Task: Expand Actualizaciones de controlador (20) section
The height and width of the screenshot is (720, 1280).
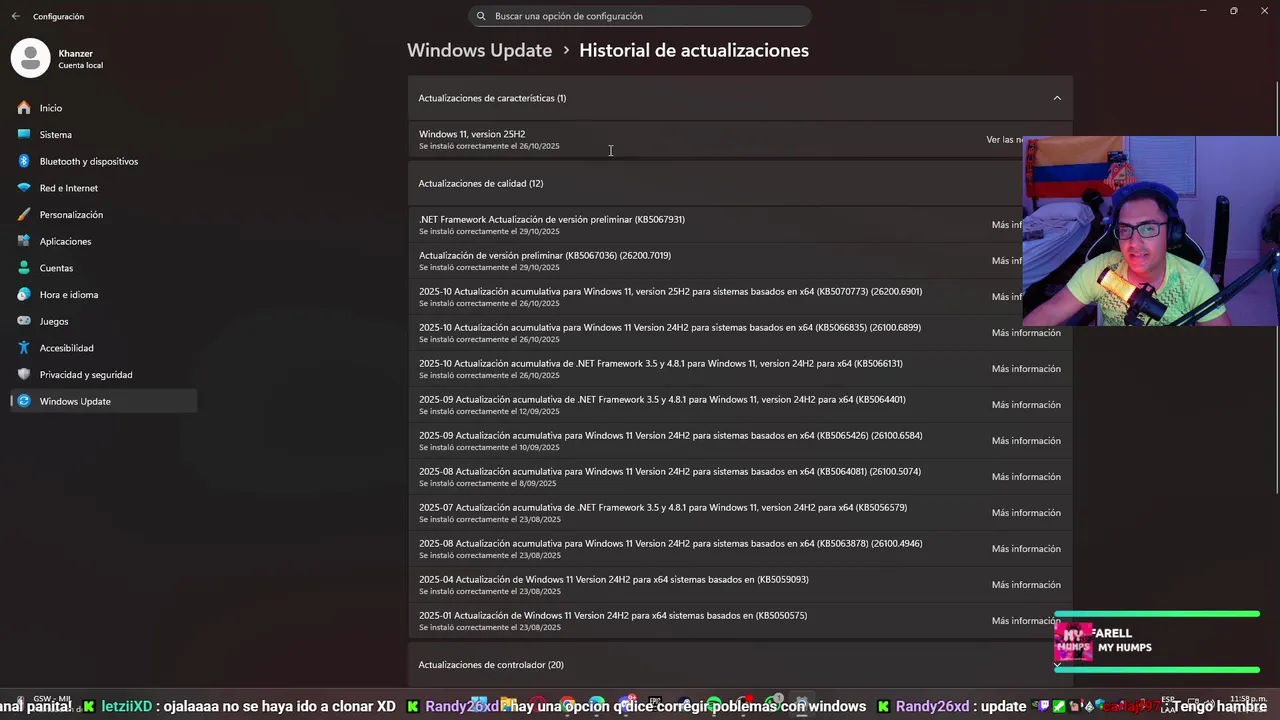Action: pyautogui.click(x=740, y=665)
